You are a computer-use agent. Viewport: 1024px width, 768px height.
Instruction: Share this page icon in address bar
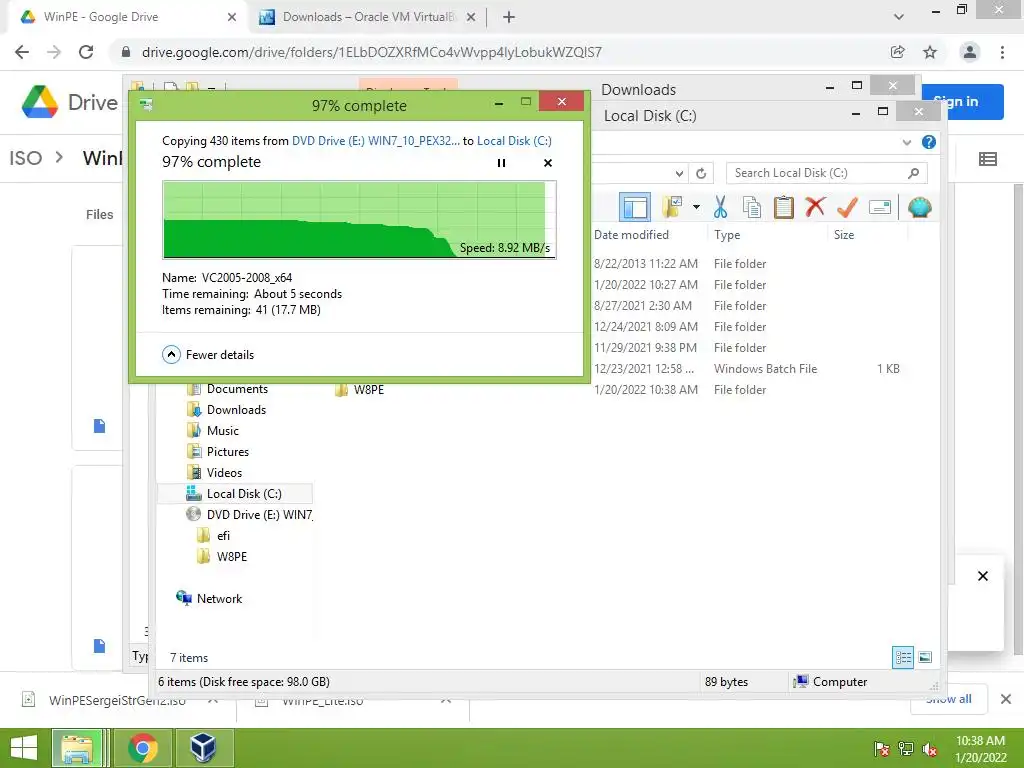tap(898, 52)
